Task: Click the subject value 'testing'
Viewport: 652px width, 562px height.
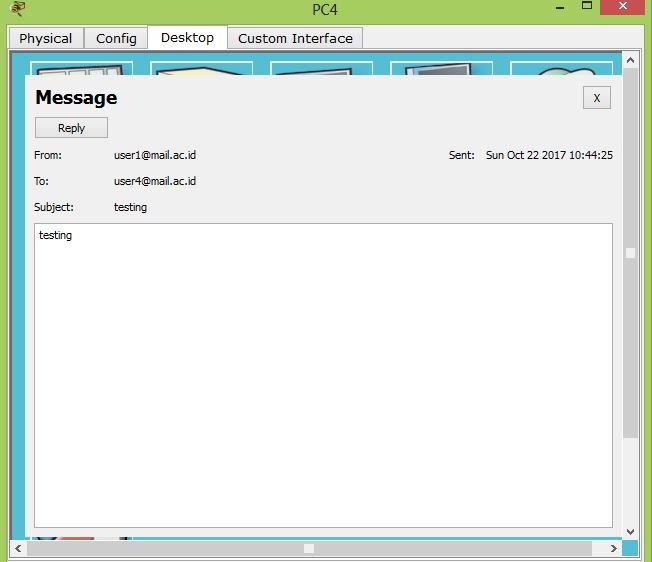Action: [131, 207]
